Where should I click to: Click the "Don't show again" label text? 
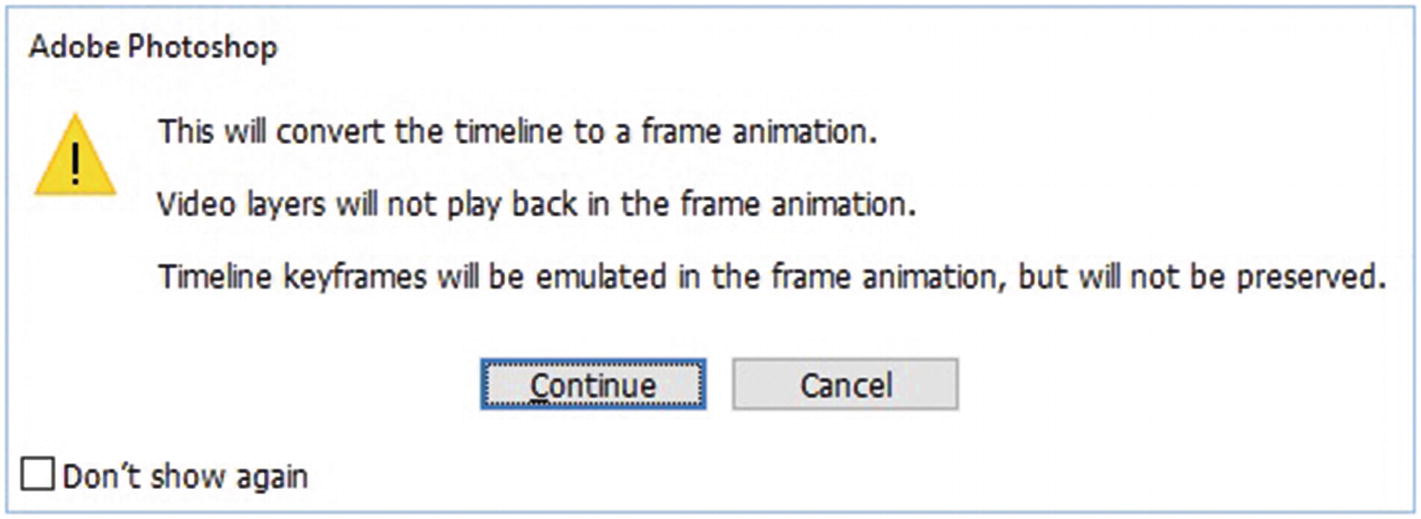[x=185, y=476]
